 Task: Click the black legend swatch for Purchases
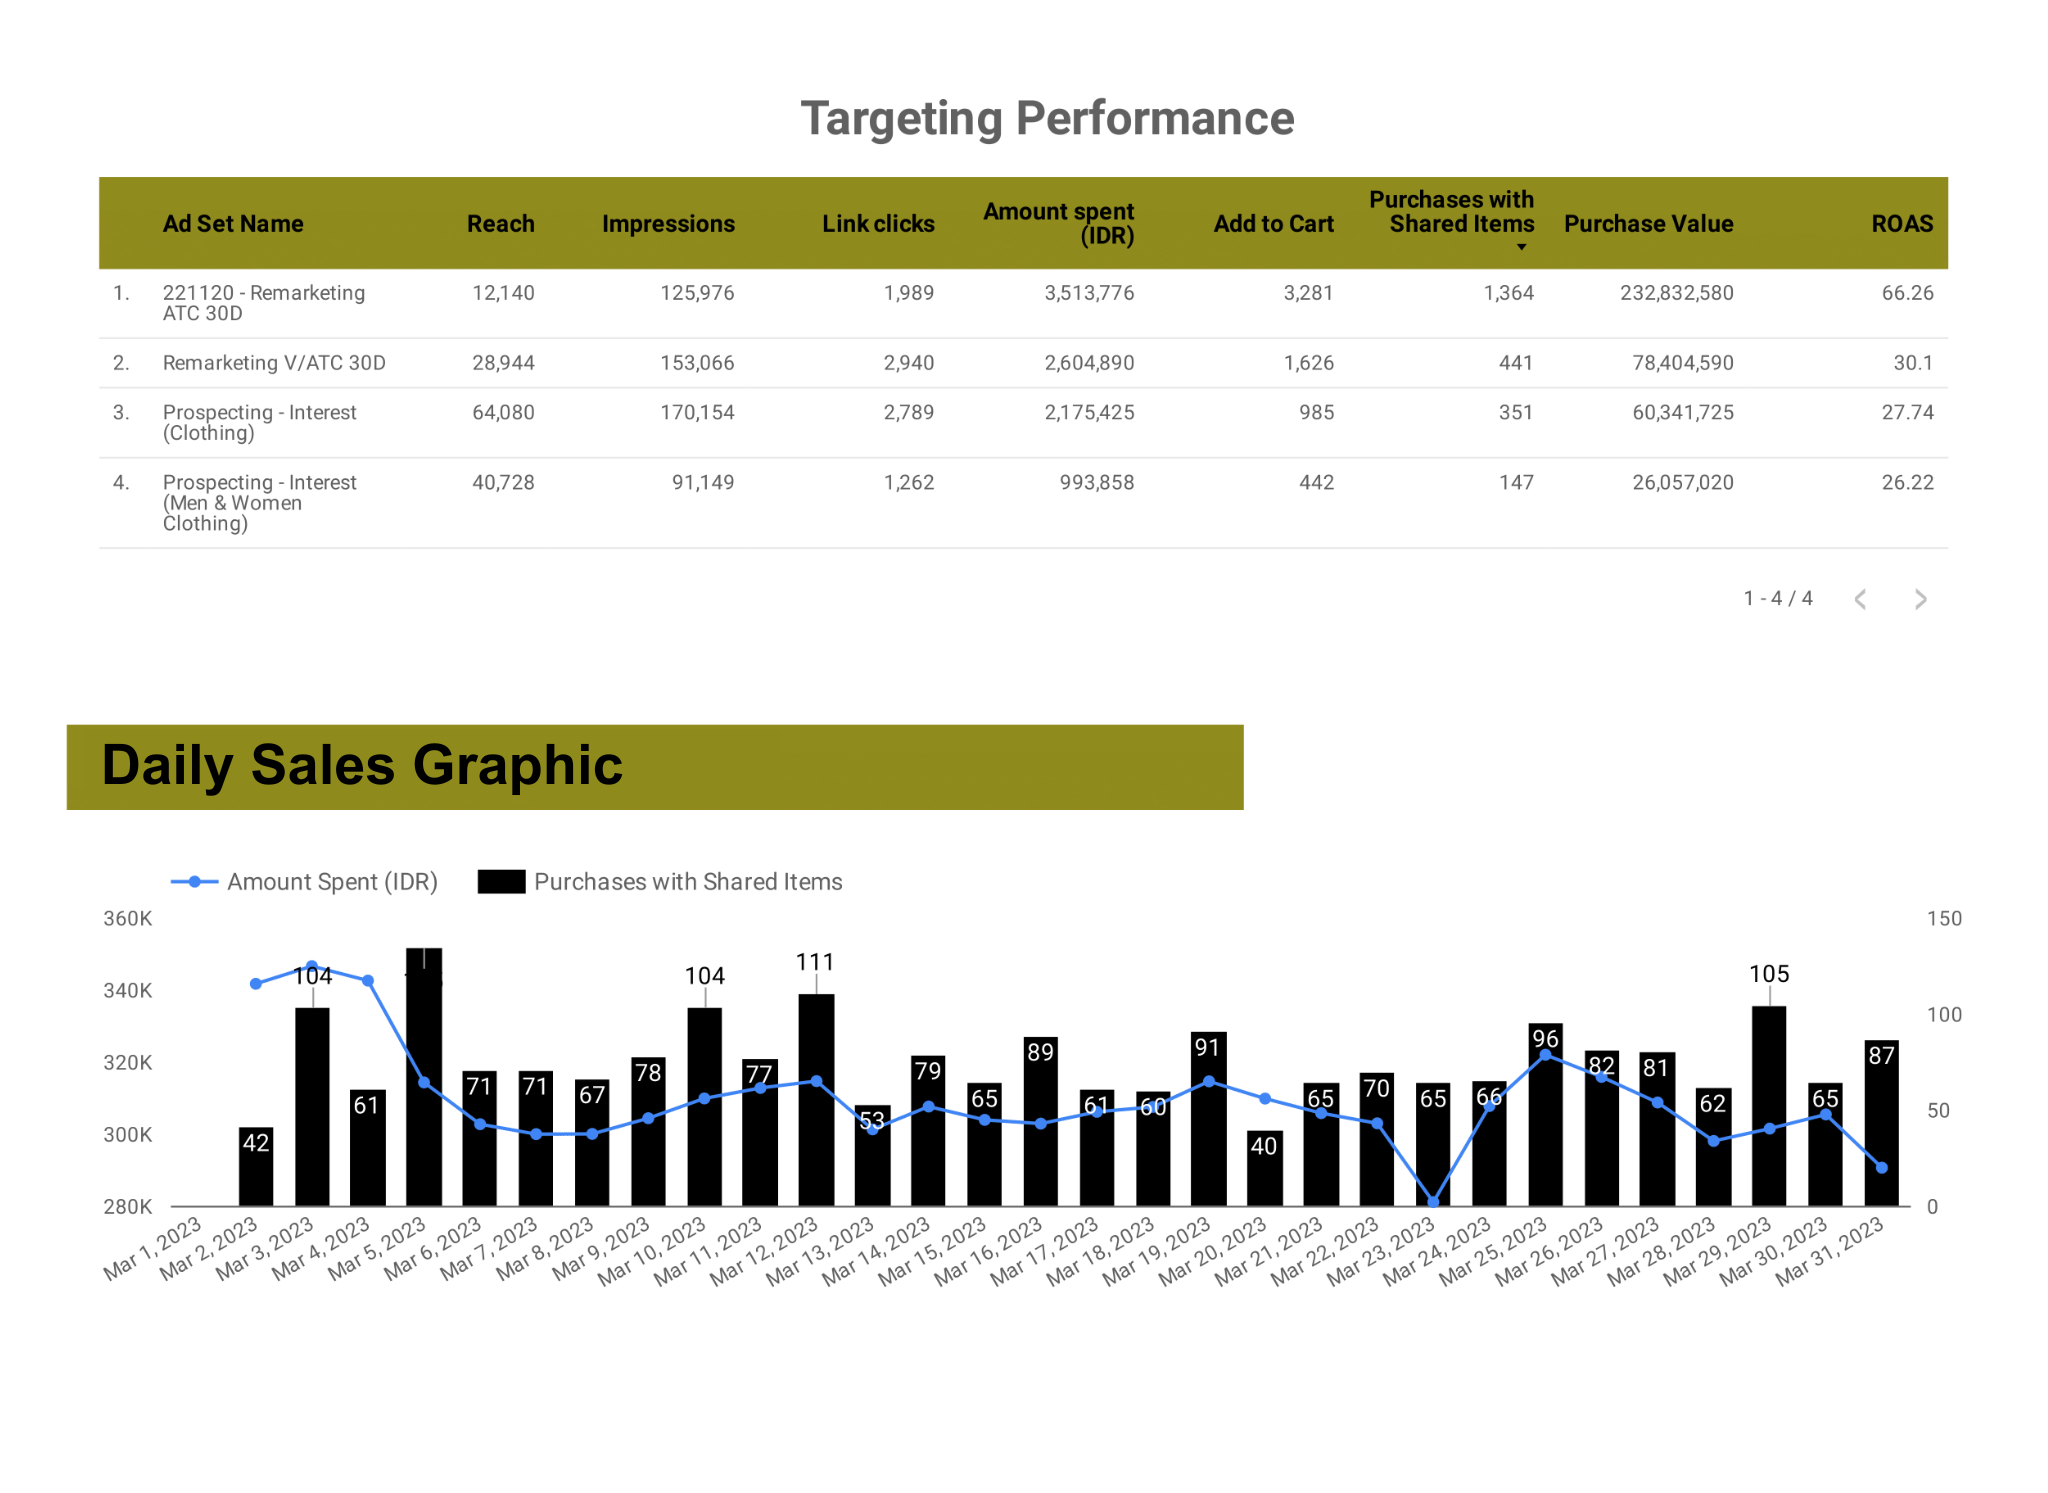pyautogui.click(x=501, y=882)
